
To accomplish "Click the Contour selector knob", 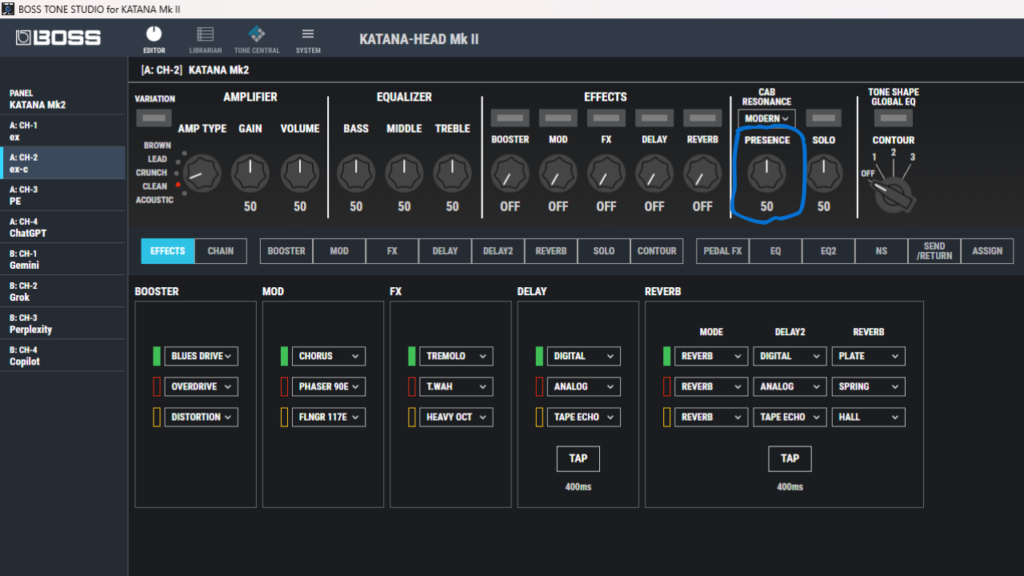I will coord(893,195).
